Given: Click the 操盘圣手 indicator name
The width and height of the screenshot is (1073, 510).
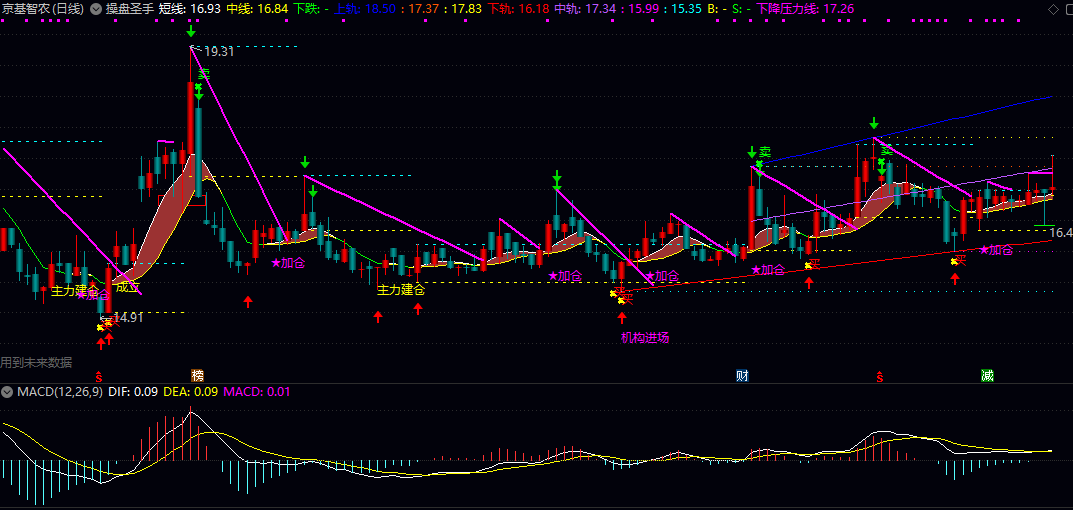Looking at the screenshot, I should 130,9.
